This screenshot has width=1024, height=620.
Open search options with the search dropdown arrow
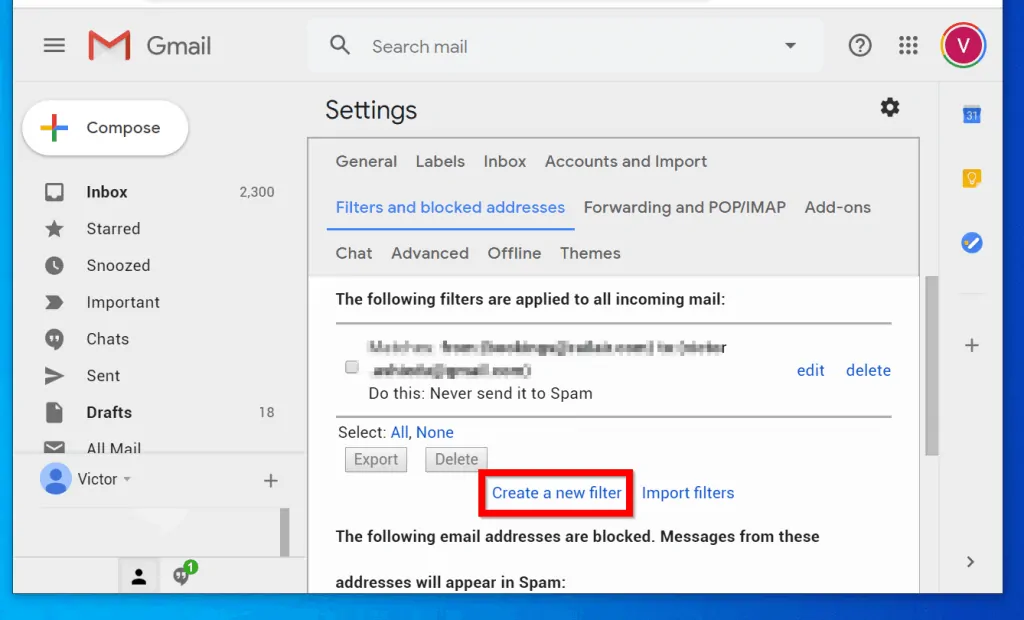point(790,45)
